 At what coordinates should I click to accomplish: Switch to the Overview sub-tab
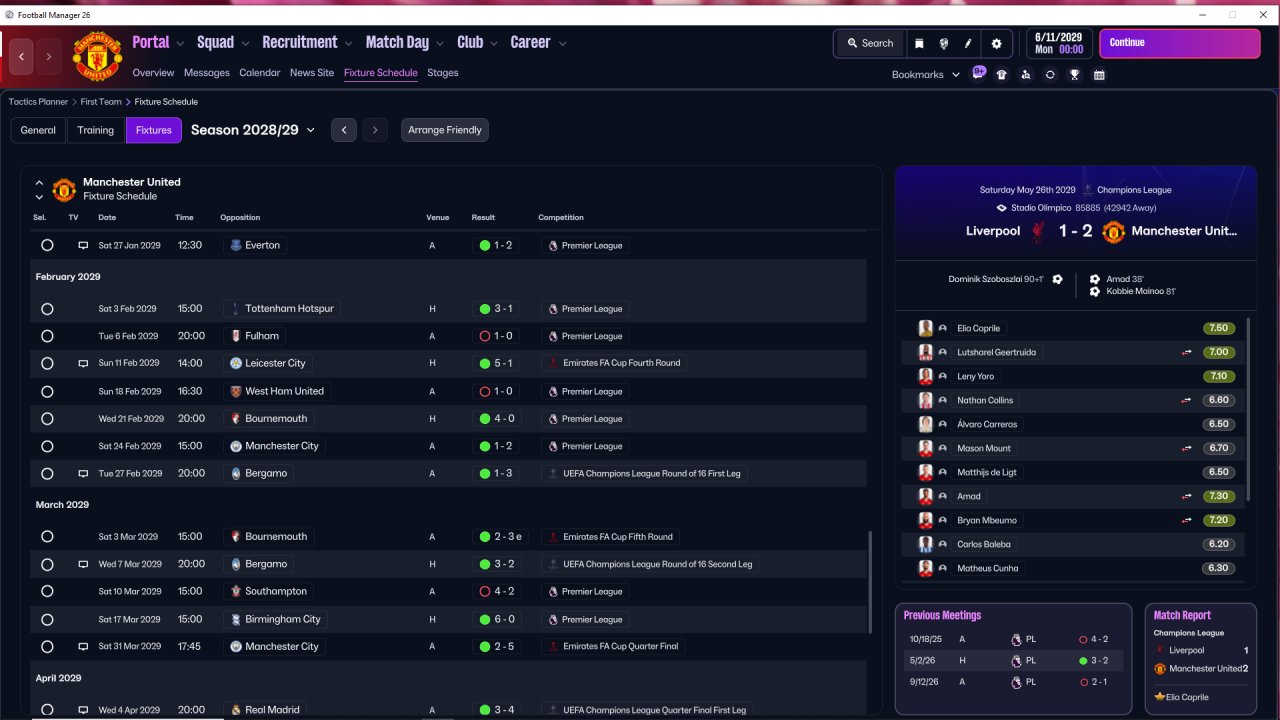tap(153, 73)
